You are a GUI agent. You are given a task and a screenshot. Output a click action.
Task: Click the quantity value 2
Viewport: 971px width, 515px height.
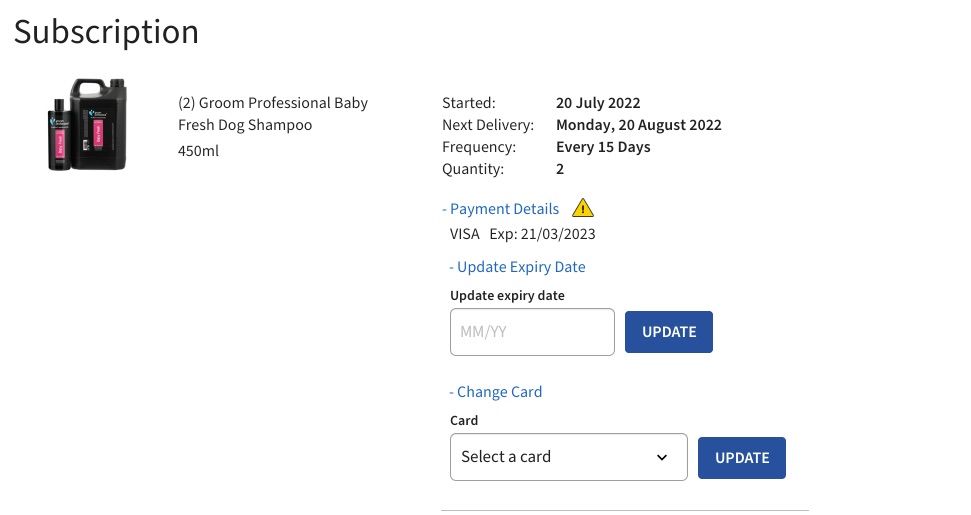[x=560, y=169]
